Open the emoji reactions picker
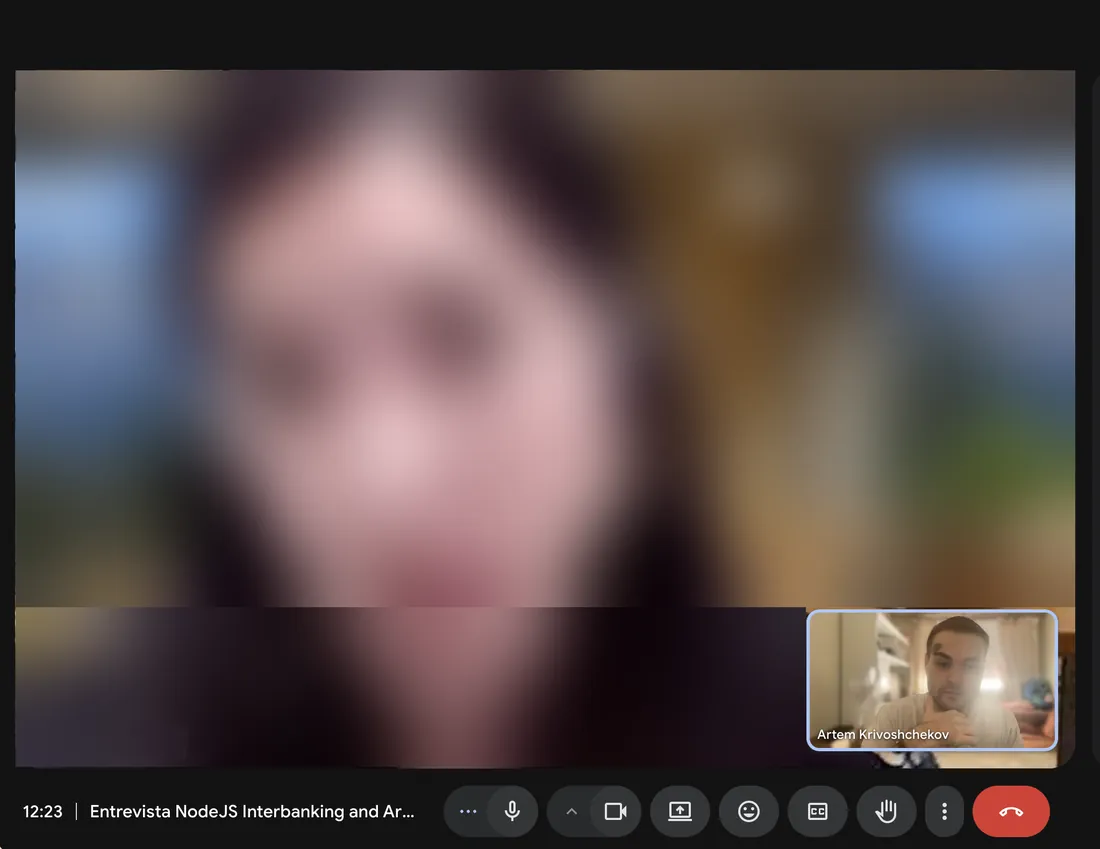The width and height of the screenshot is (1100, 849). tap(749, 811)
